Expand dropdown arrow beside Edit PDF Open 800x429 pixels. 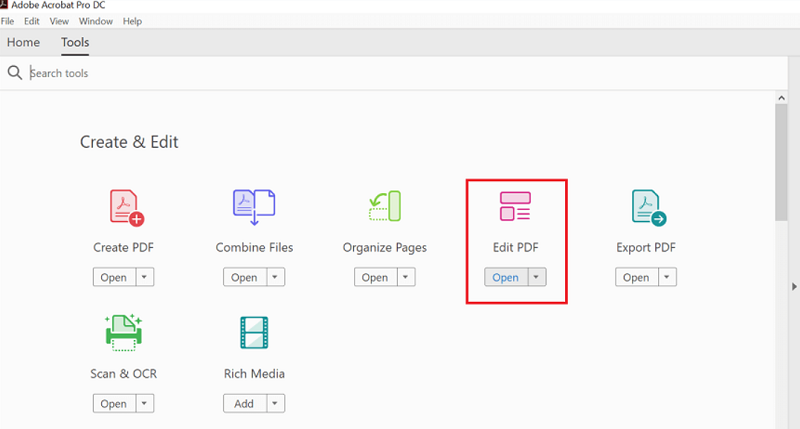[x=536, y=277]
